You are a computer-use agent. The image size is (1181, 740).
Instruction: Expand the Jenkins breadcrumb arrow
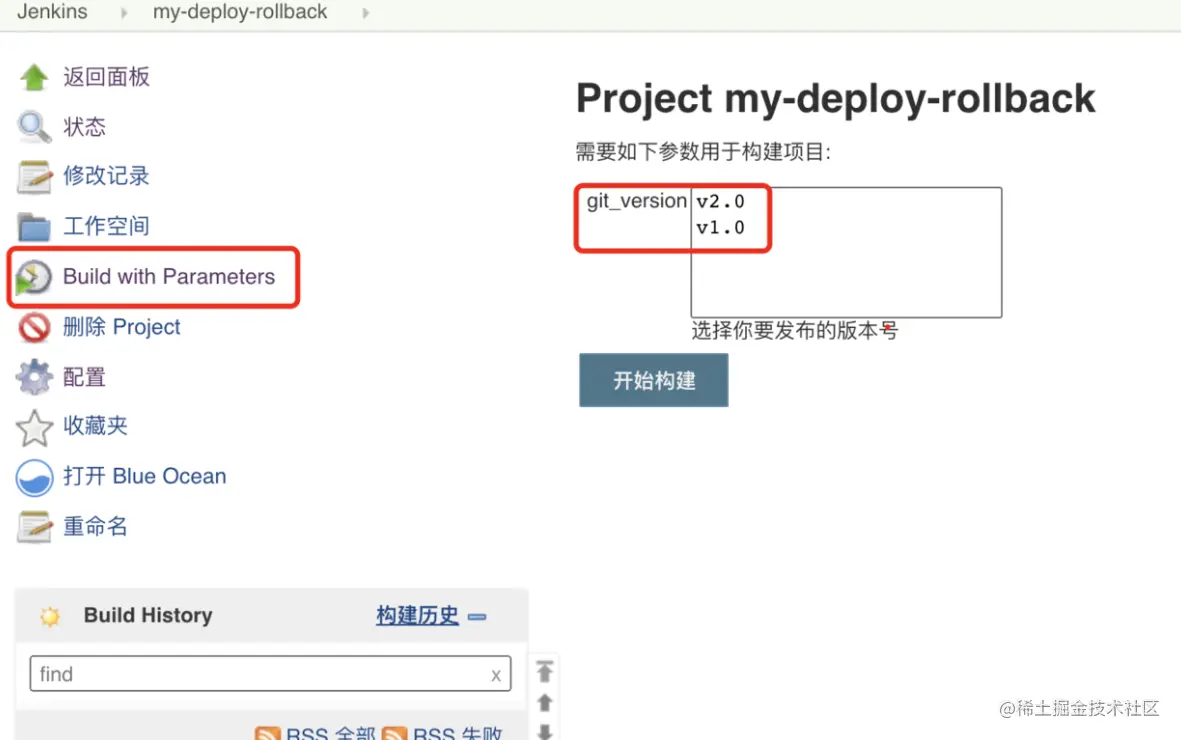point(124,13)
